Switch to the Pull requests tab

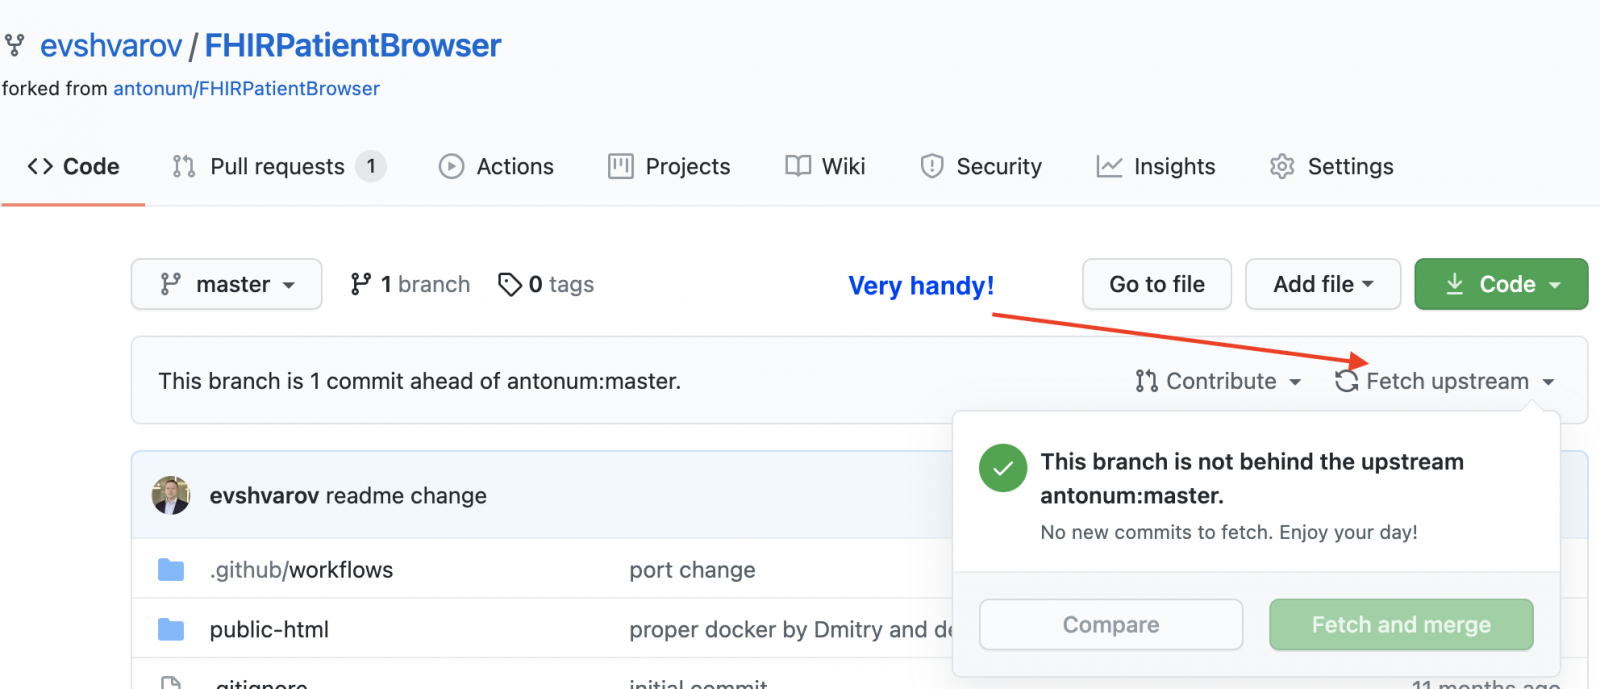(x=278, y=167)
